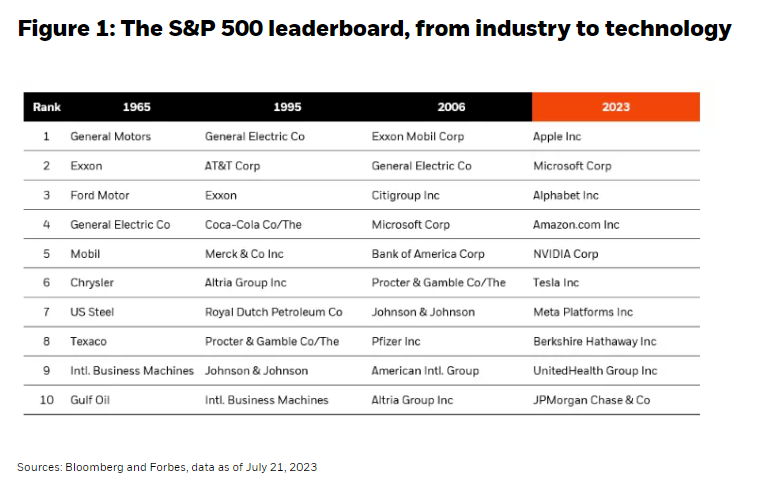Screen dimensions: 771x490
Task: Click the NVIDIA Corp entry
Action: [565, 254]
